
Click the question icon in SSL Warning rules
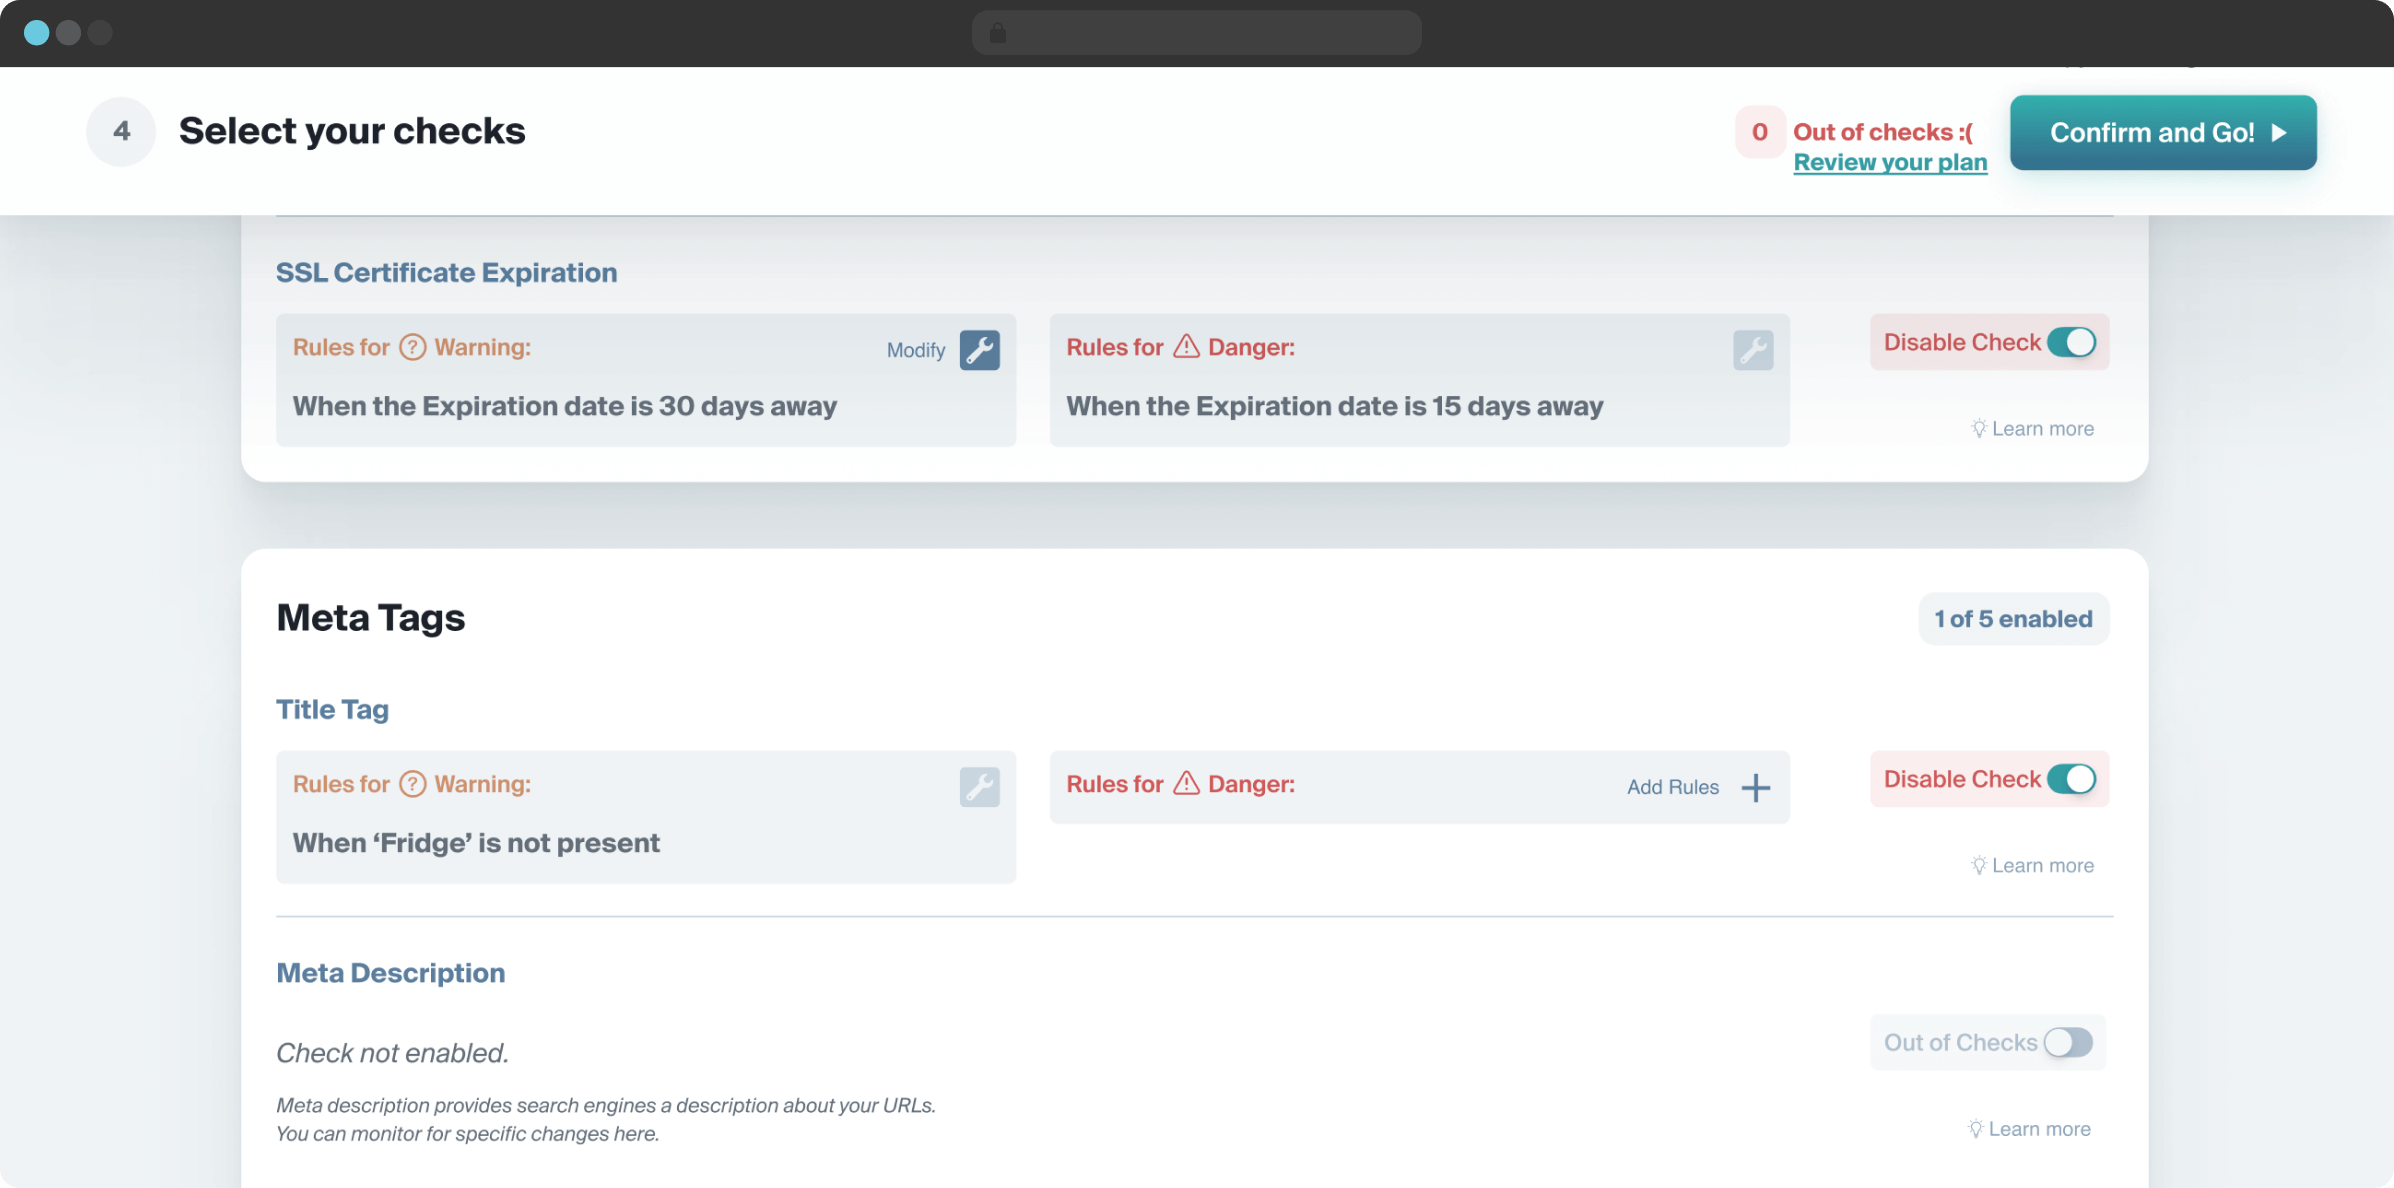pyautogui.click(x=413, y=347)
